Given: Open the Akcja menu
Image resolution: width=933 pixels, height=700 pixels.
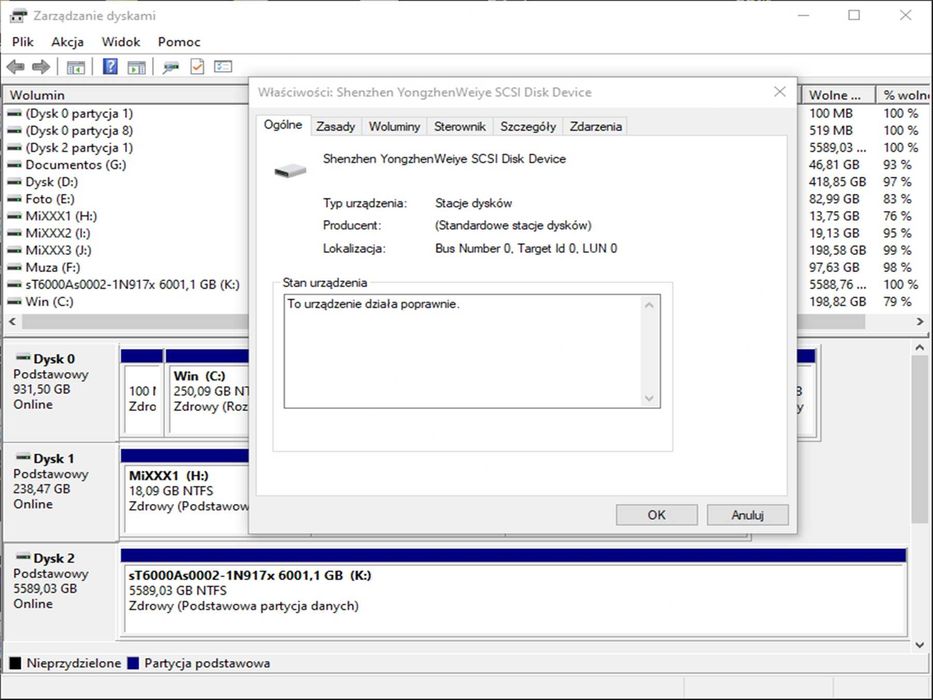Looking at the screenshot, I should [67, 42].
